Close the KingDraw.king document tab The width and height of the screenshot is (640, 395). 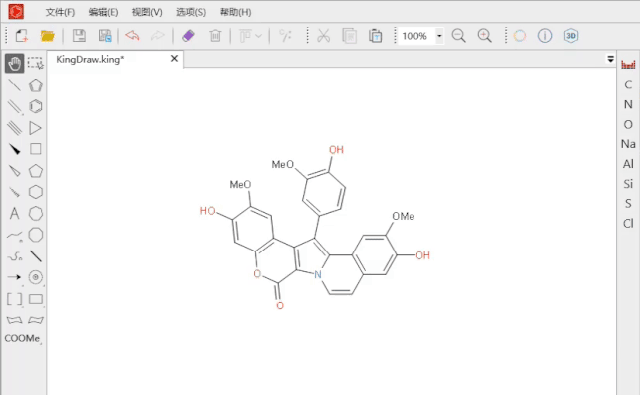[x=174, y=59]
